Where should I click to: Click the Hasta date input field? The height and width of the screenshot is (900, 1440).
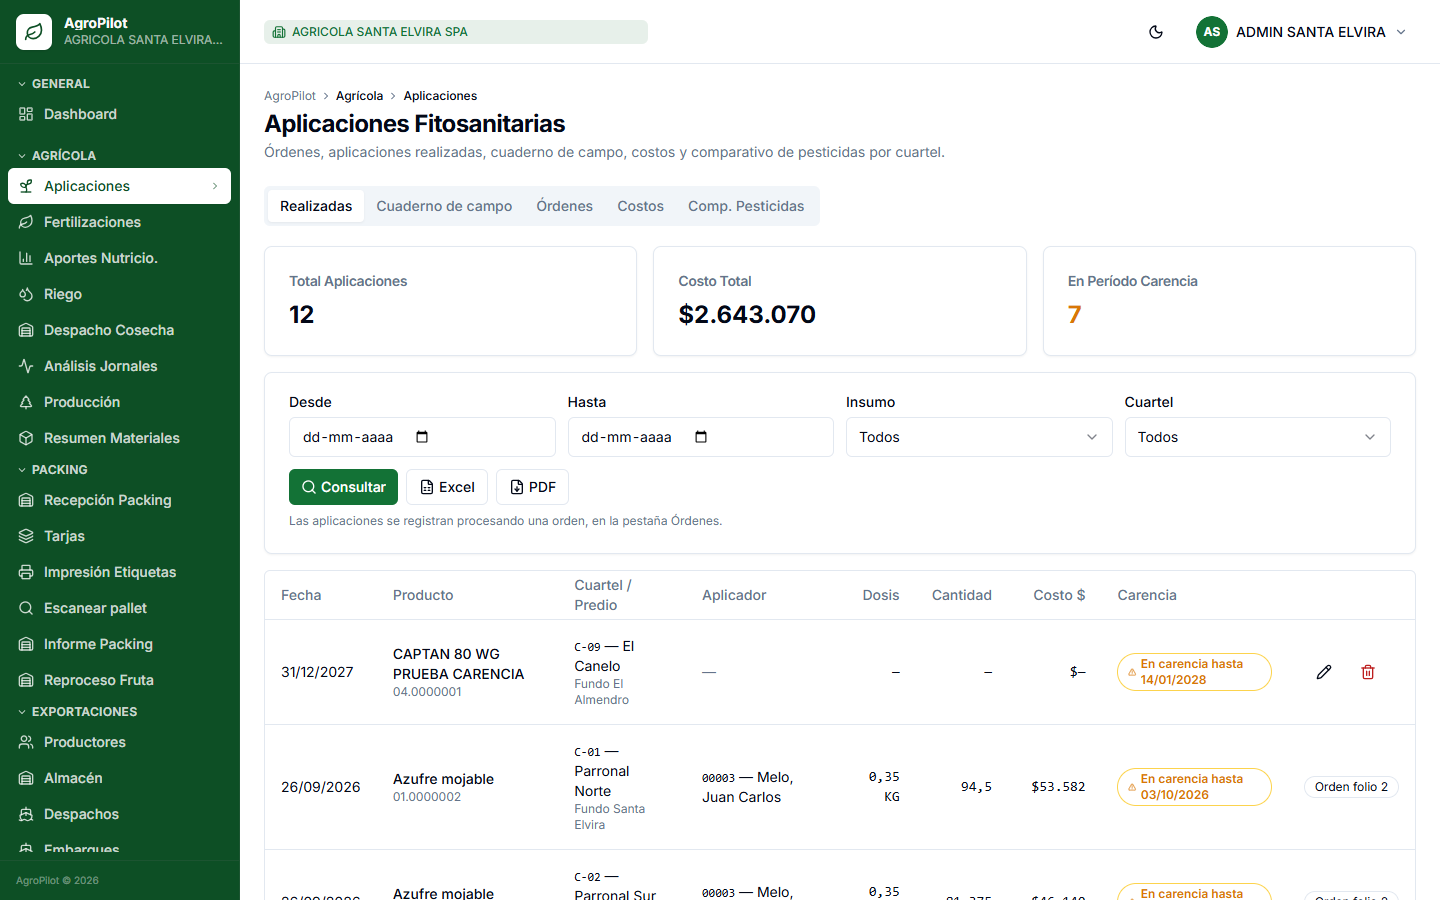pyautogui.click(x=700, y=437)
